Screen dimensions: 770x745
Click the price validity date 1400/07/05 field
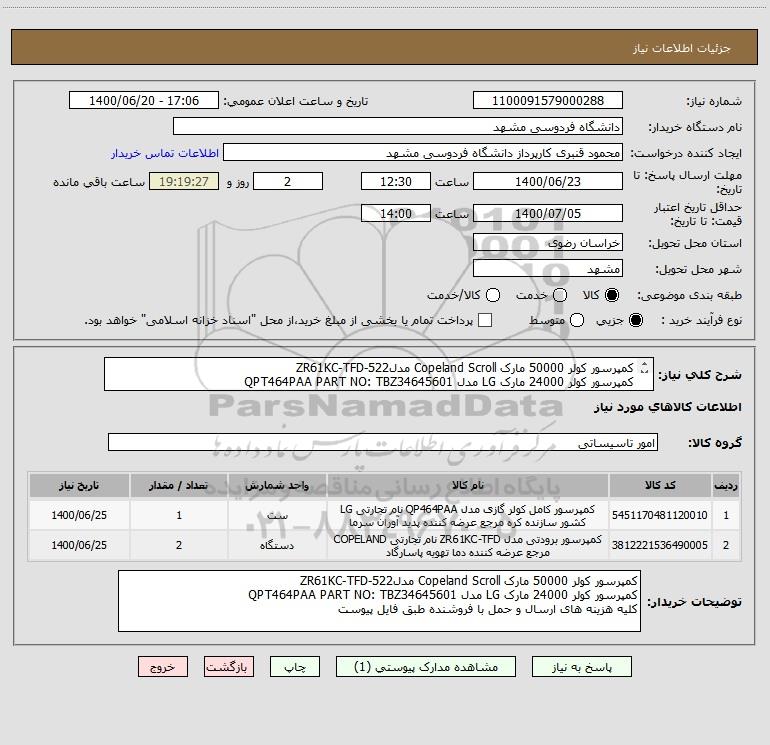pos(548,213)
